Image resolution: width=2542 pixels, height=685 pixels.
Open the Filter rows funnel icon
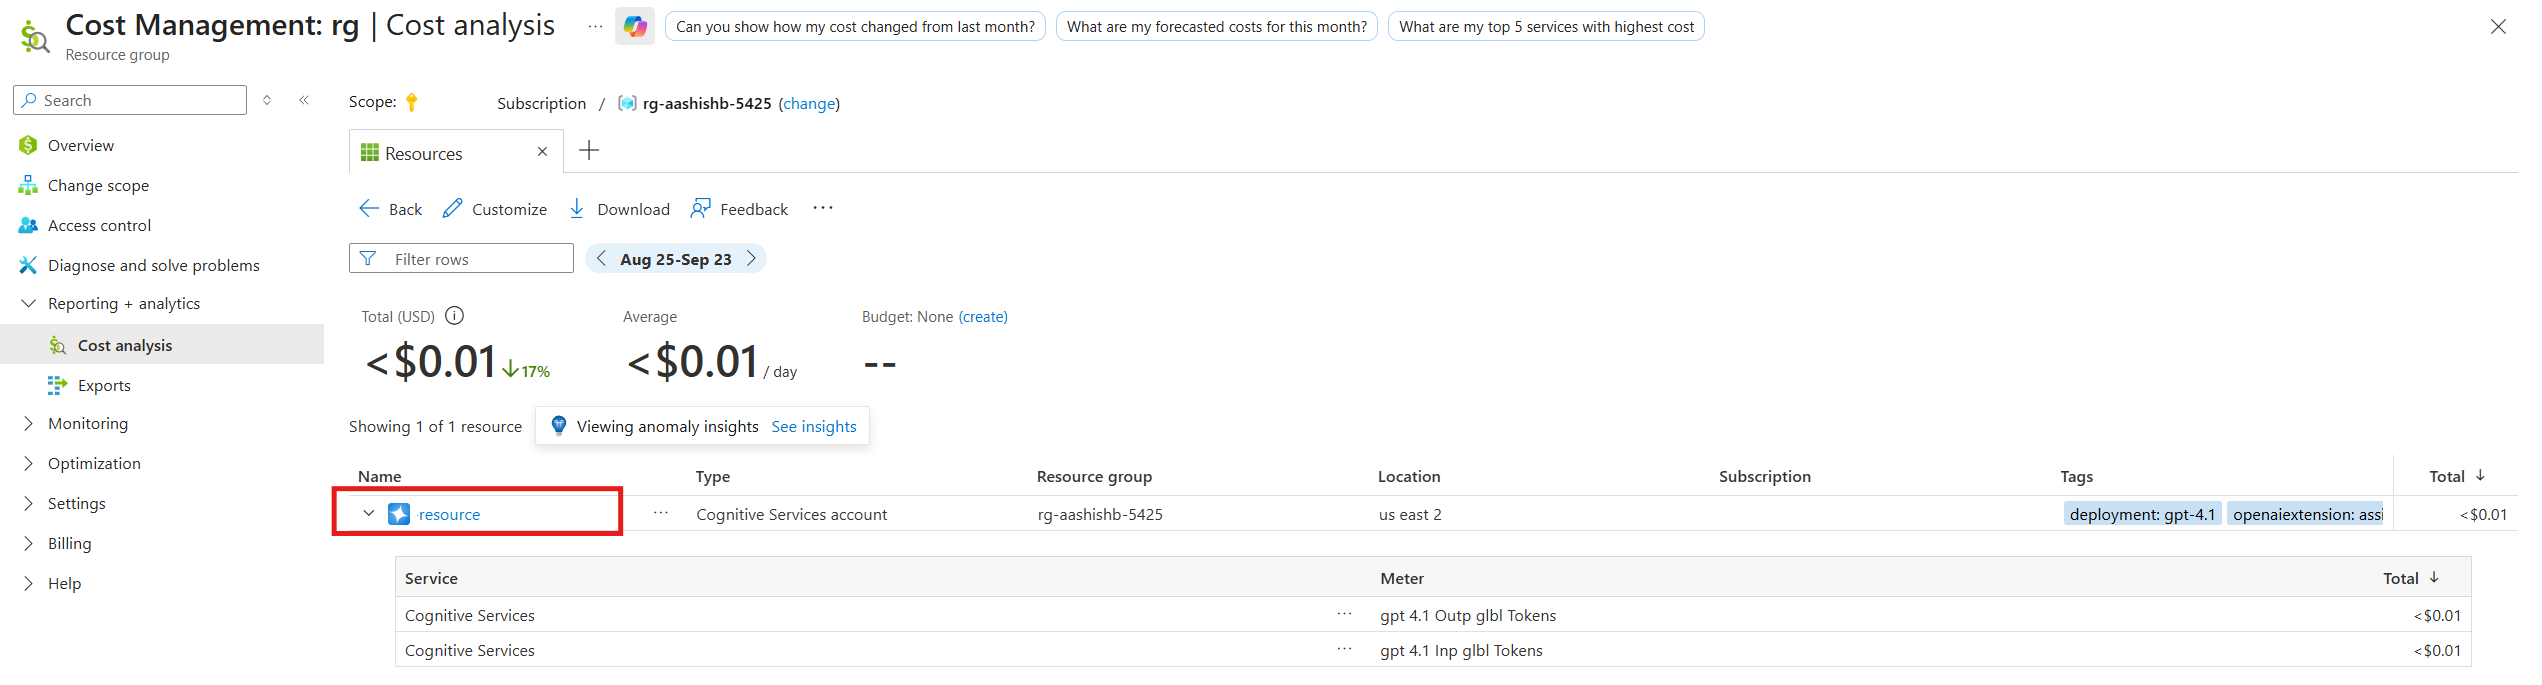click(371, 258)
